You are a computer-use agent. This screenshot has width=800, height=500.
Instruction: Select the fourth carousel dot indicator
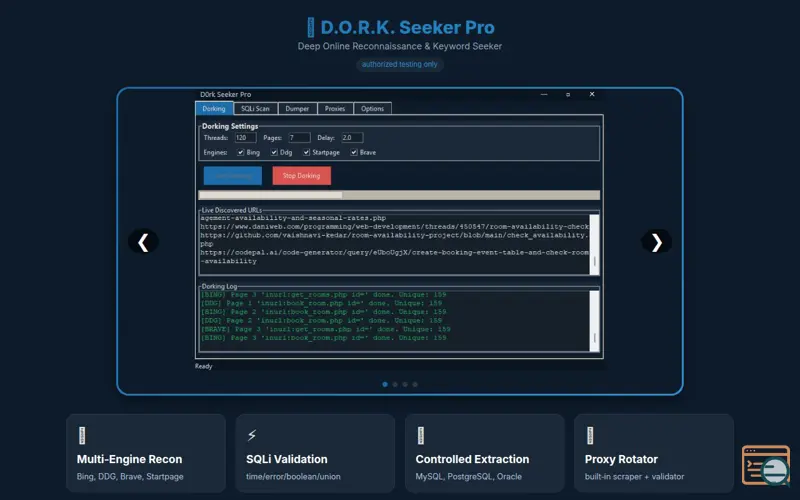click(415, 385)
